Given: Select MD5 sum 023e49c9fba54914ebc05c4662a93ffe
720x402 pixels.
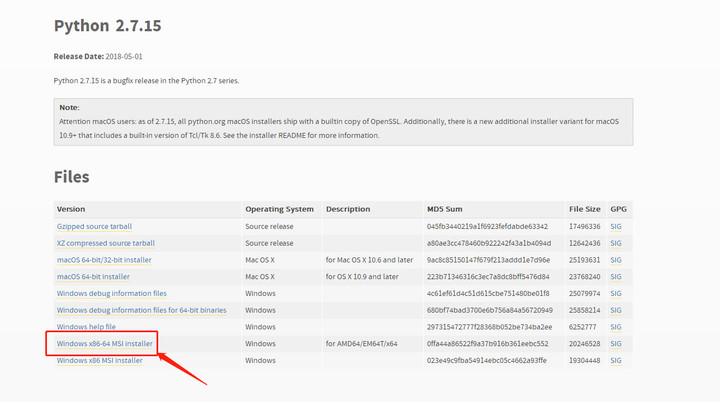Looking at the screenshot, I should coord(487,361).
